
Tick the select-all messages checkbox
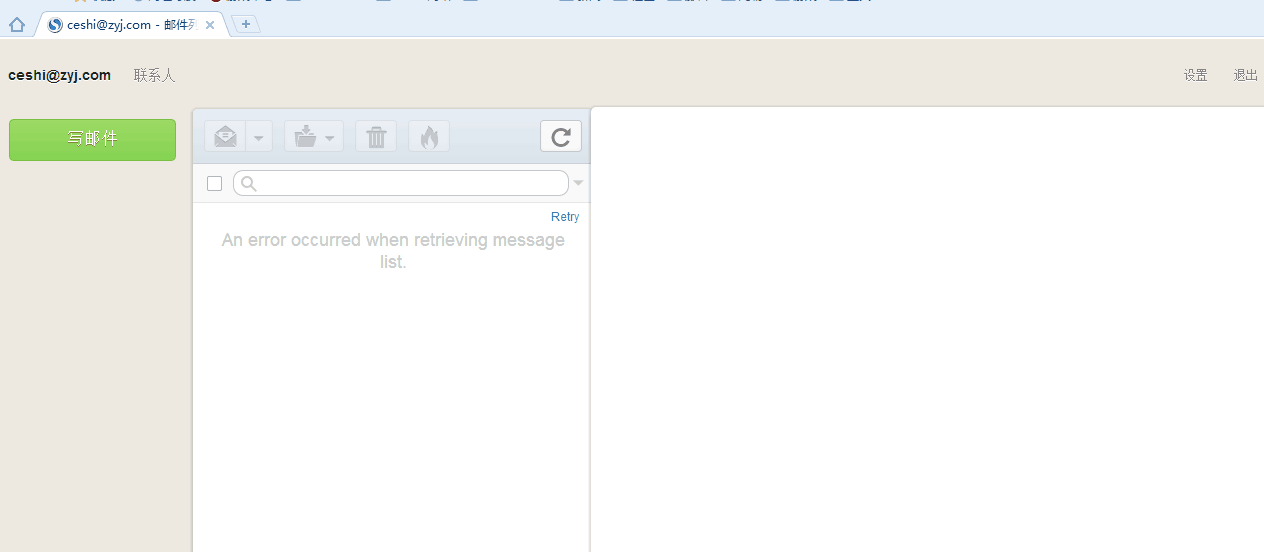pos(214,183)
